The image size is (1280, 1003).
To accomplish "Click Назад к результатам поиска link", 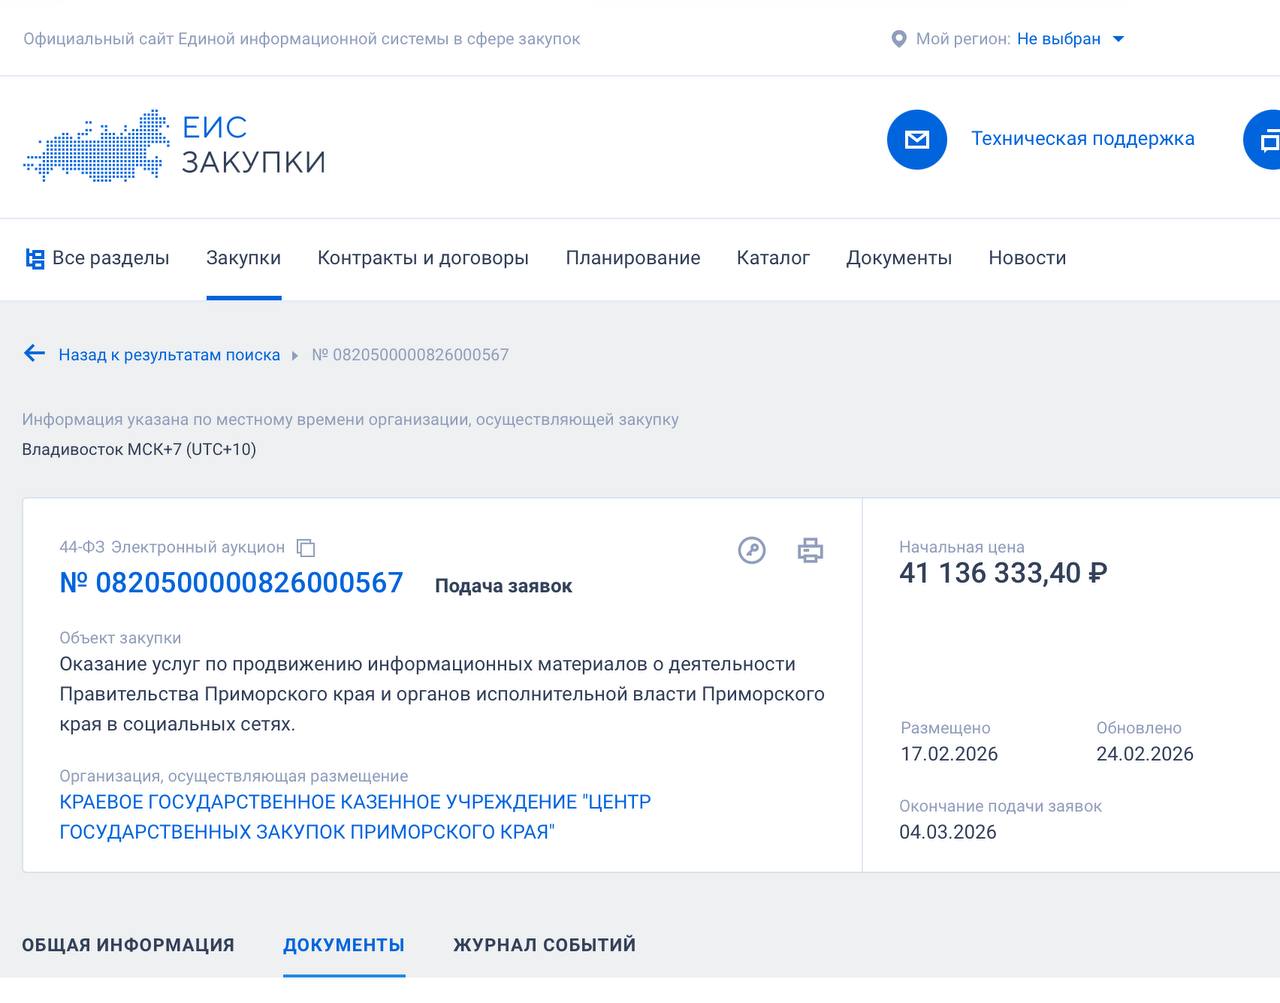I will click(169, 355).
